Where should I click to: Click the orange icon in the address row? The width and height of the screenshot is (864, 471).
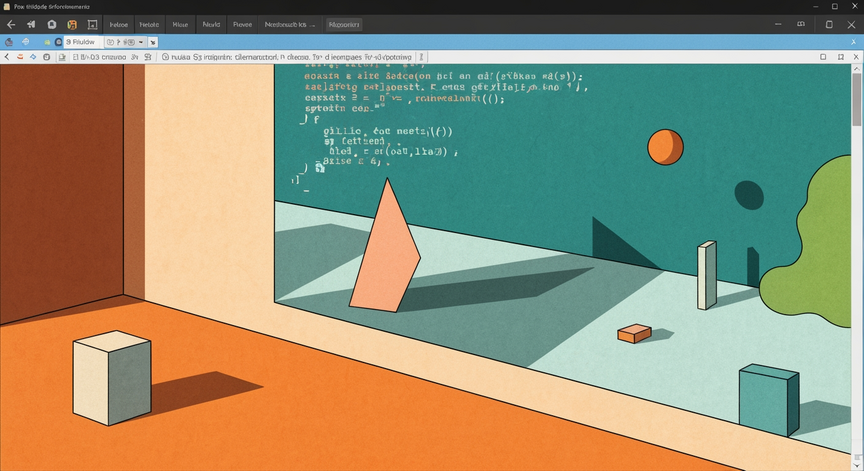click(20, 57)
